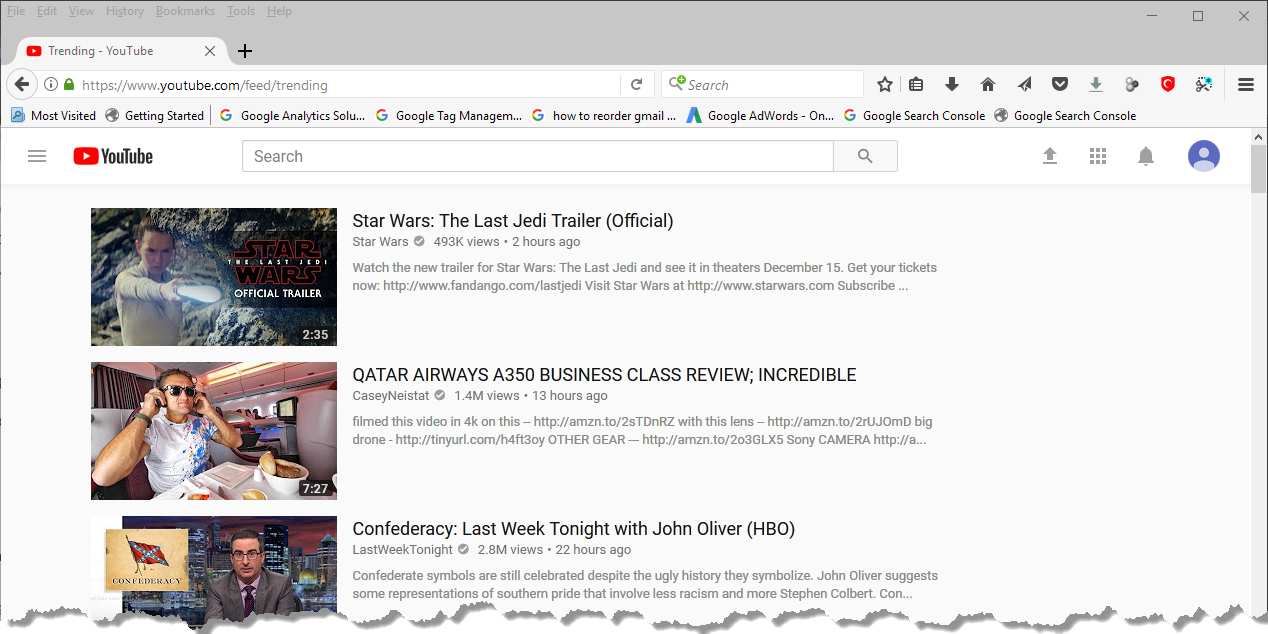Viewport: 1268px width, 634px height.
Task: Open a new tab with the plus button
Action: pyautogui.click(x=245, y=51)
